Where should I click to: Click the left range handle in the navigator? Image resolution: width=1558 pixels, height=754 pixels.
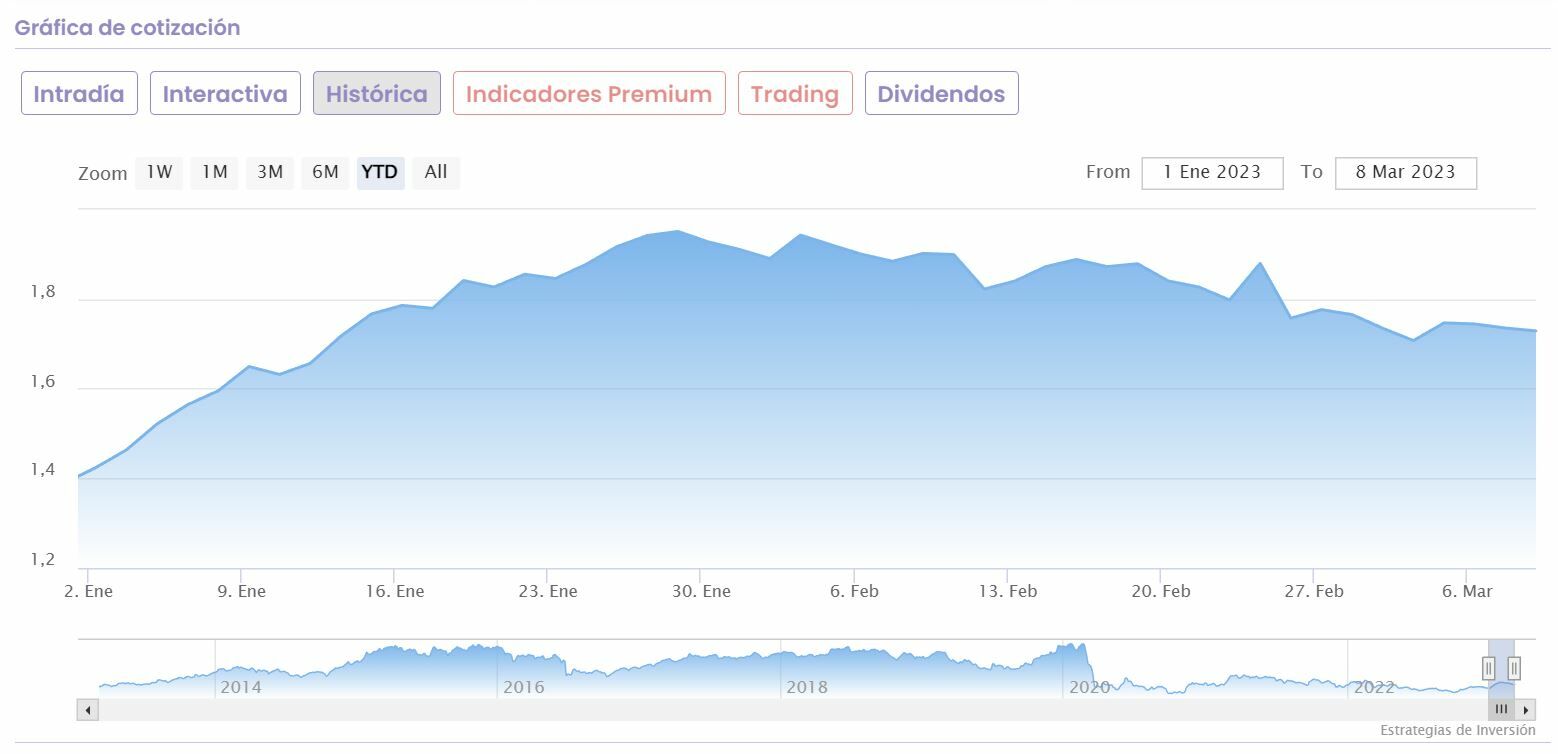point(1488,668)
